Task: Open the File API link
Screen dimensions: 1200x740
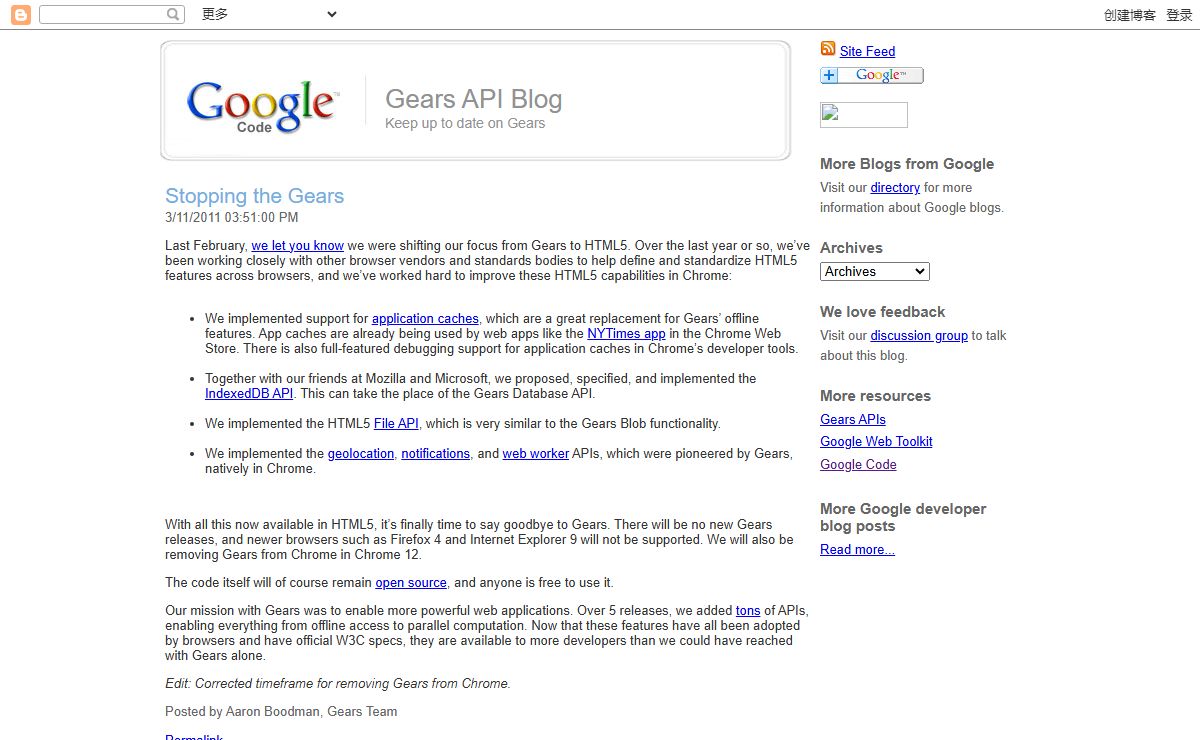Action: click(396, 423)
